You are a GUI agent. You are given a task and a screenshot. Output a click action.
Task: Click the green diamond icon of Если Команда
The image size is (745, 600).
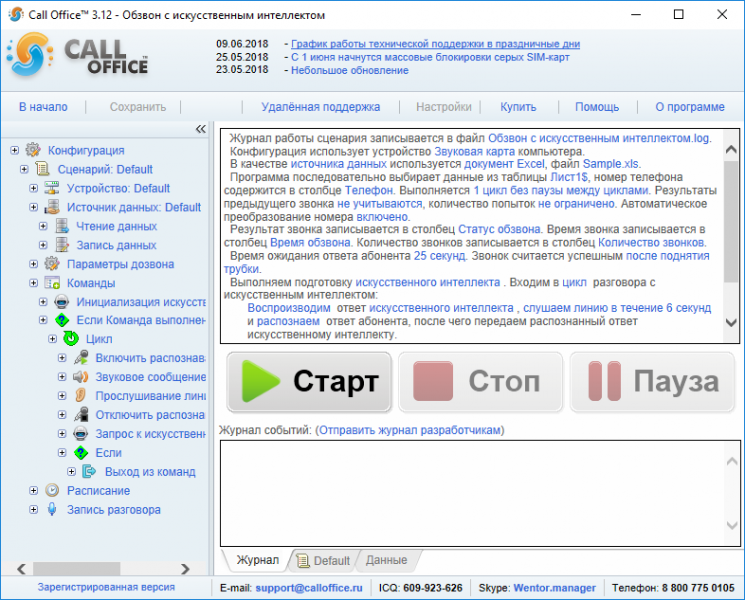62,320
